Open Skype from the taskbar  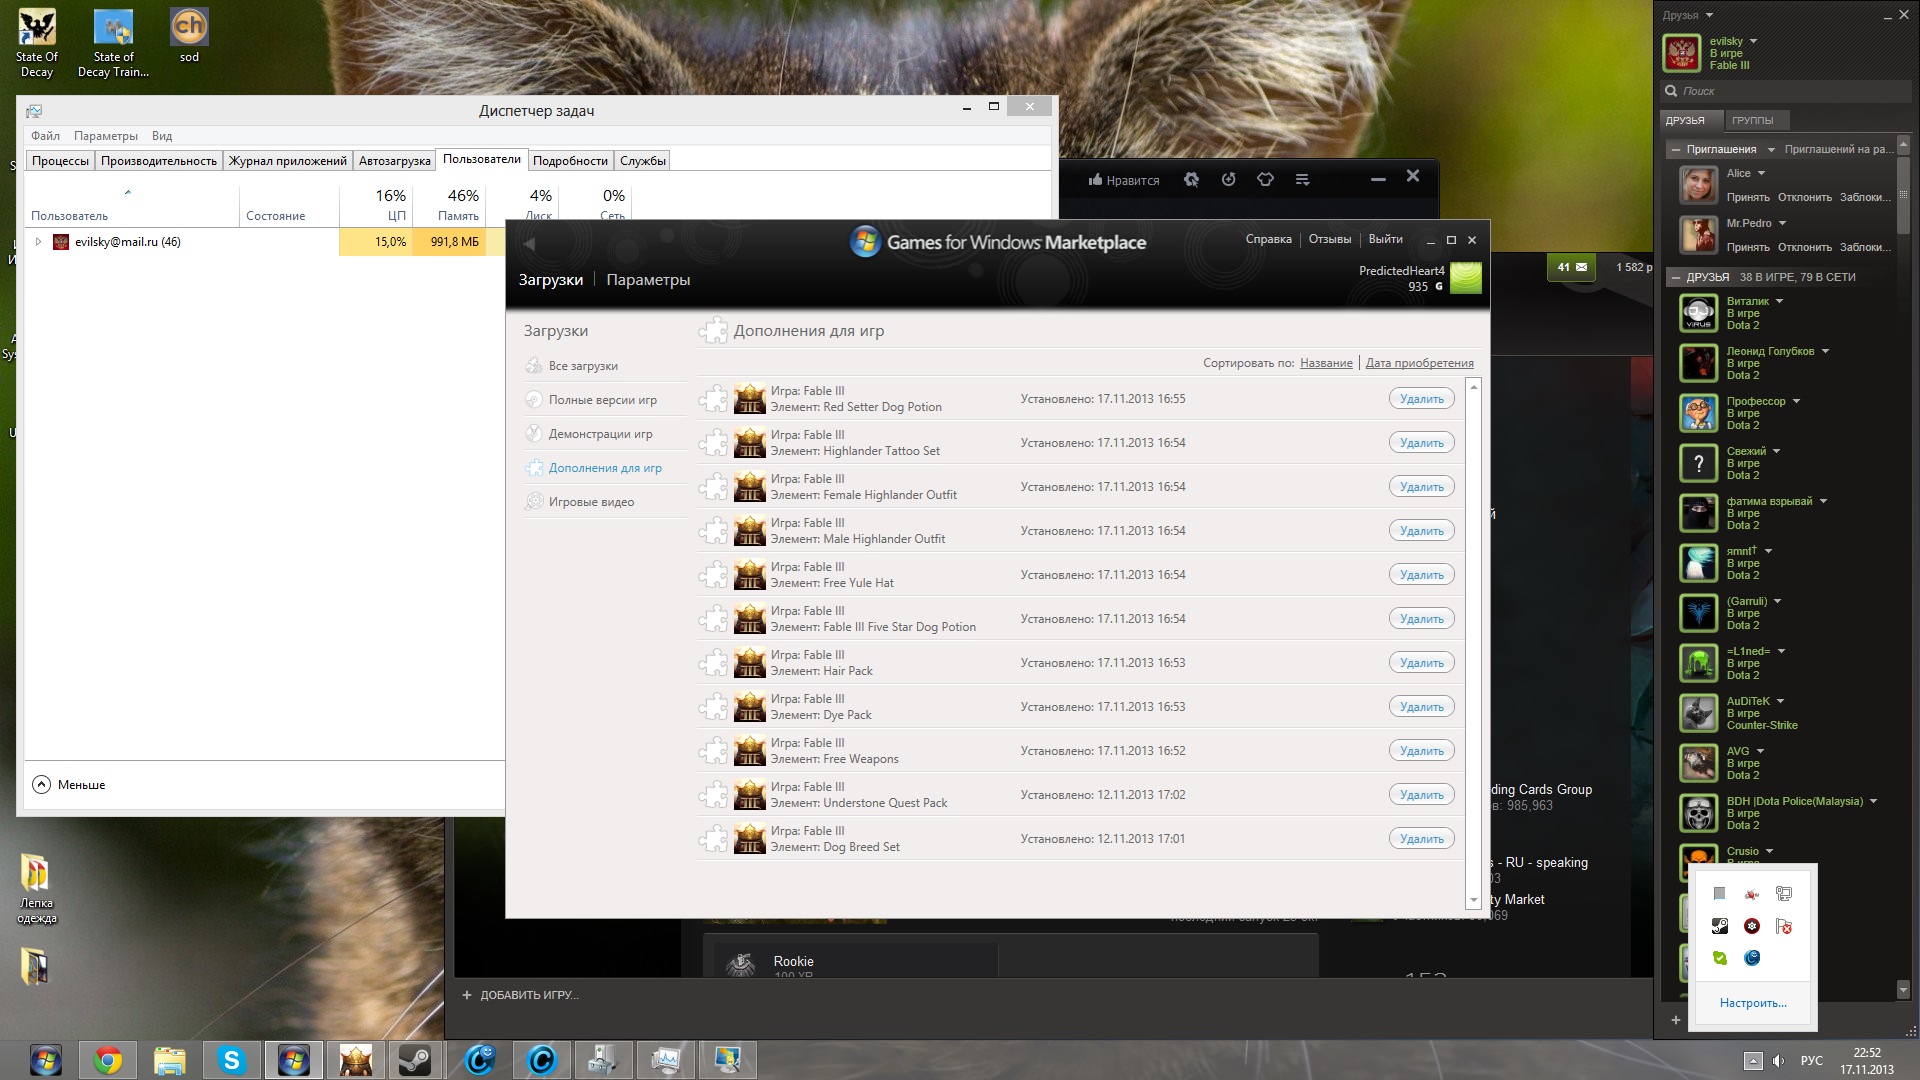pyautogui.click(x=232, y=1060)
